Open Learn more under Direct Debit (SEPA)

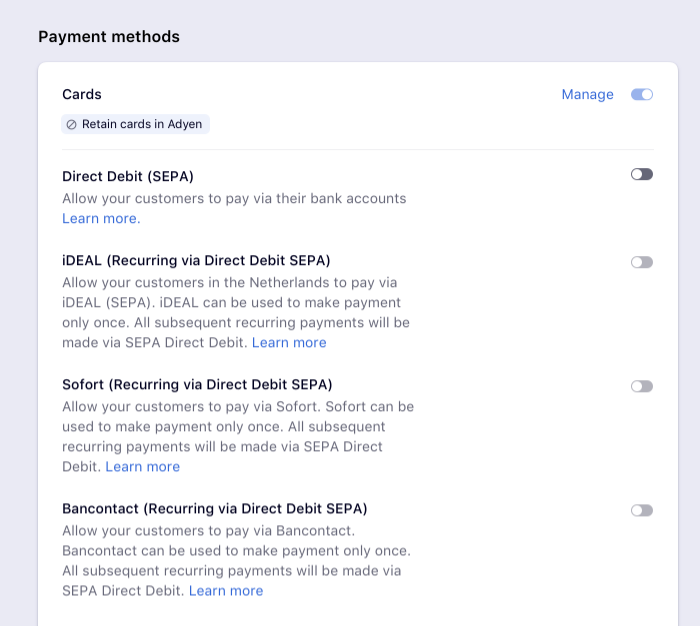[101, 218]
